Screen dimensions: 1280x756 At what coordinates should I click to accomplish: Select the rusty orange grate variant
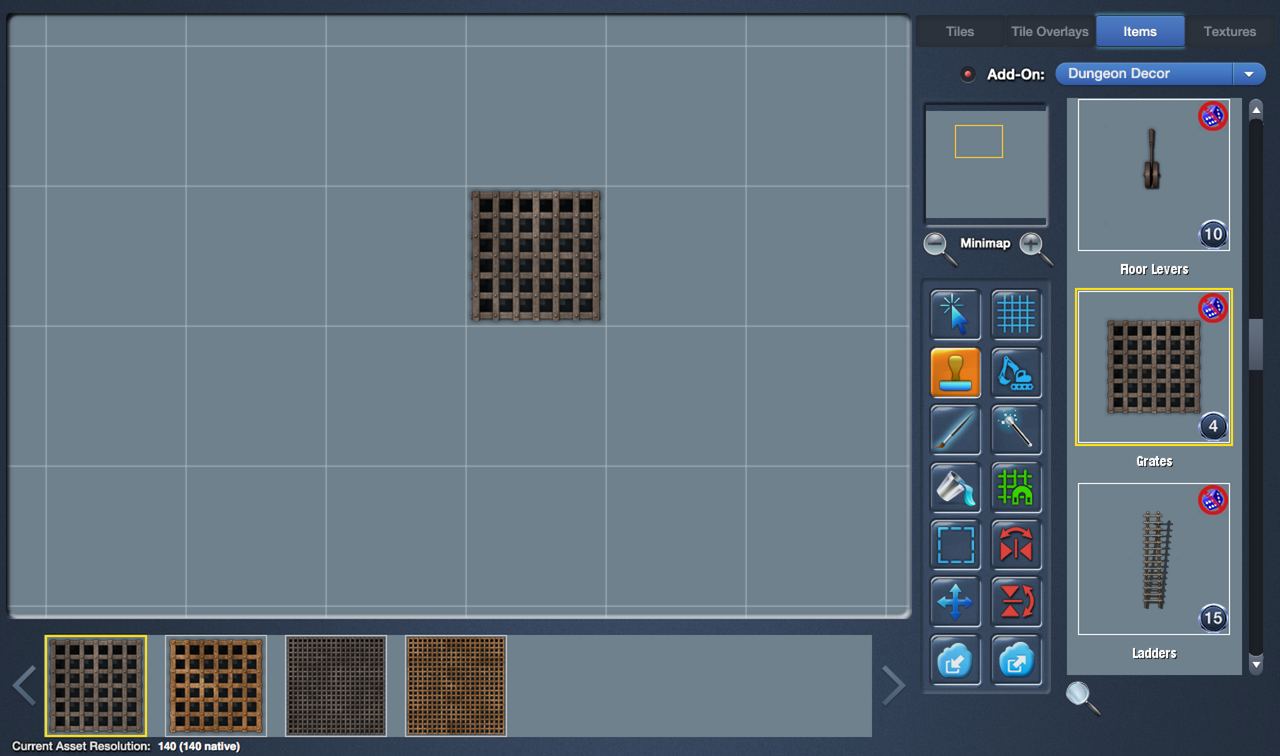(216, 686)
